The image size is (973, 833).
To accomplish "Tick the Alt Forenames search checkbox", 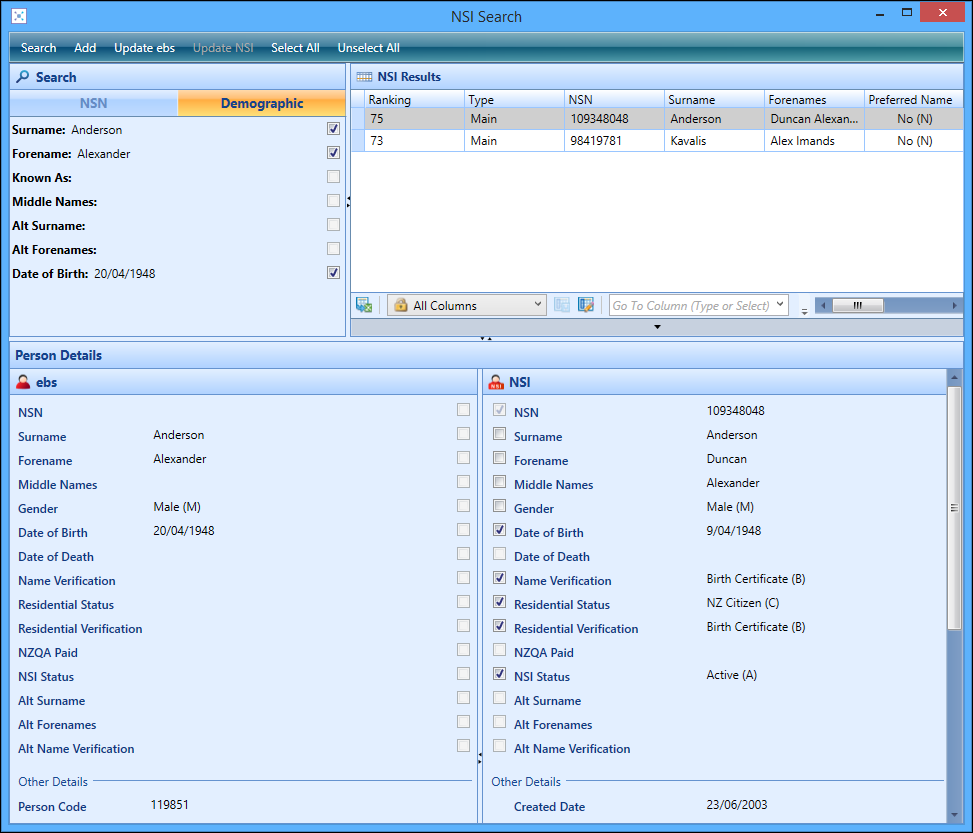I will pyautogui.click(x=334, y=248).
